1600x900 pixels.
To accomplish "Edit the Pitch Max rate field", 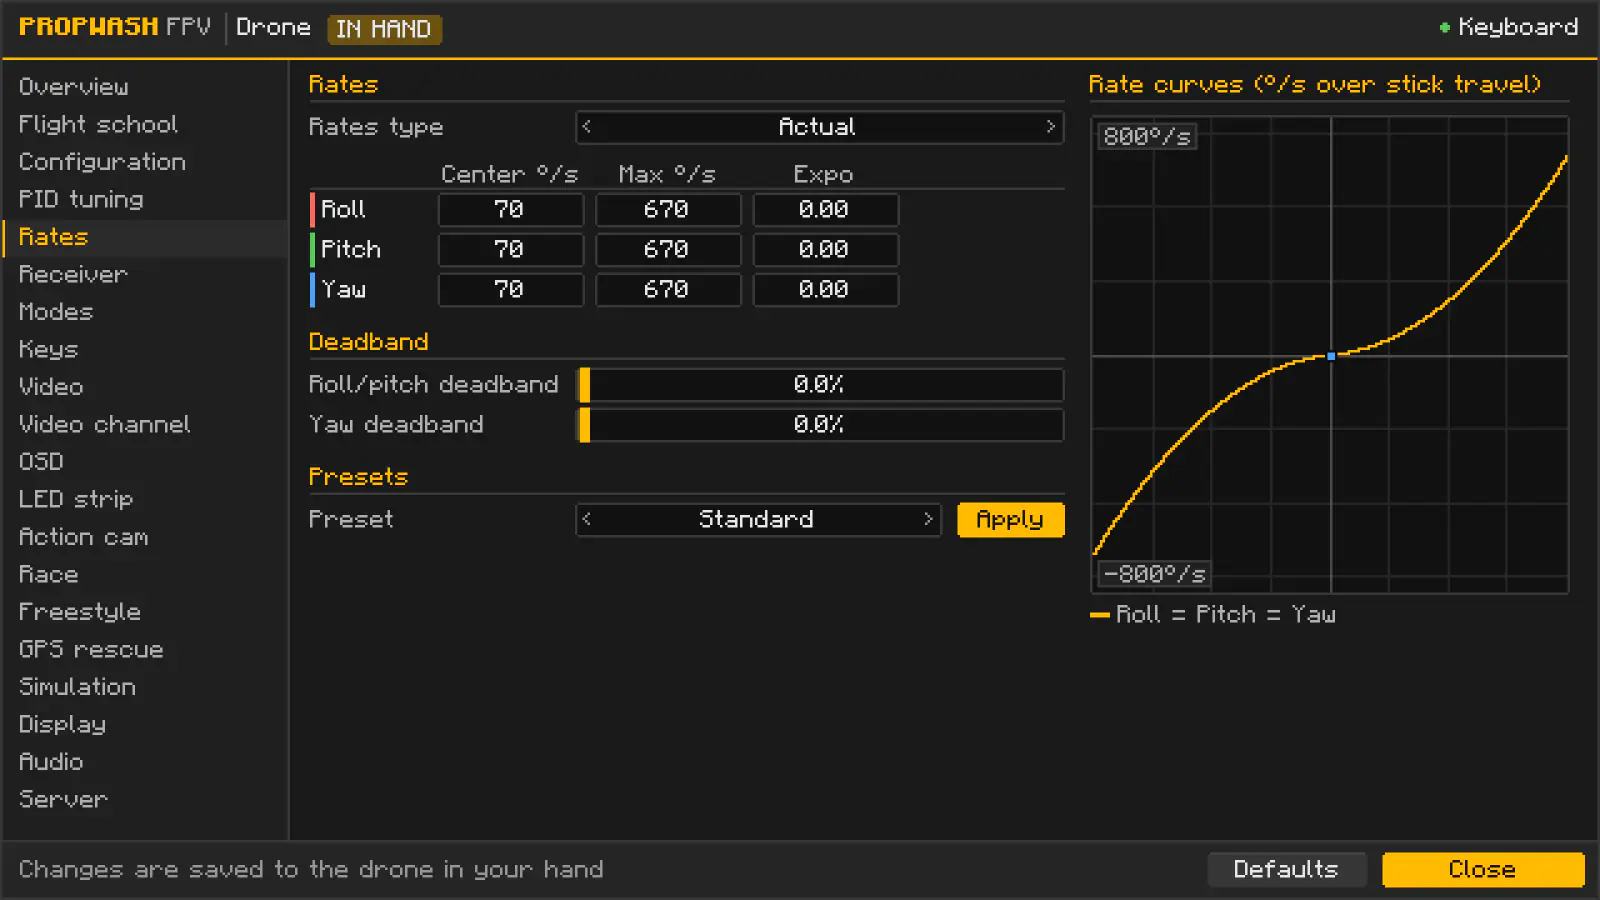I will click(668, 250).
